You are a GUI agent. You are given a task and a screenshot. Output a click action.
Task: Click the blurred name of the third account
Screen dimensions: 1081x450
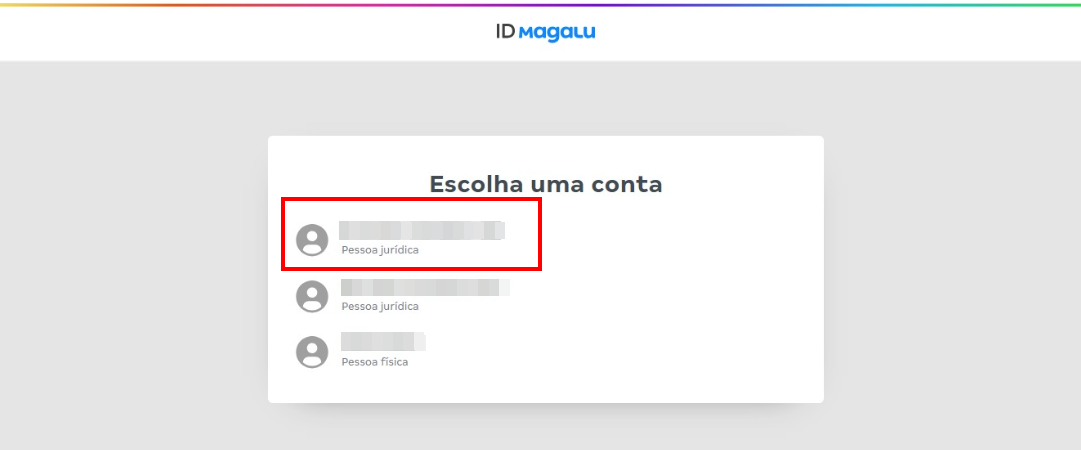click(383, 342)
